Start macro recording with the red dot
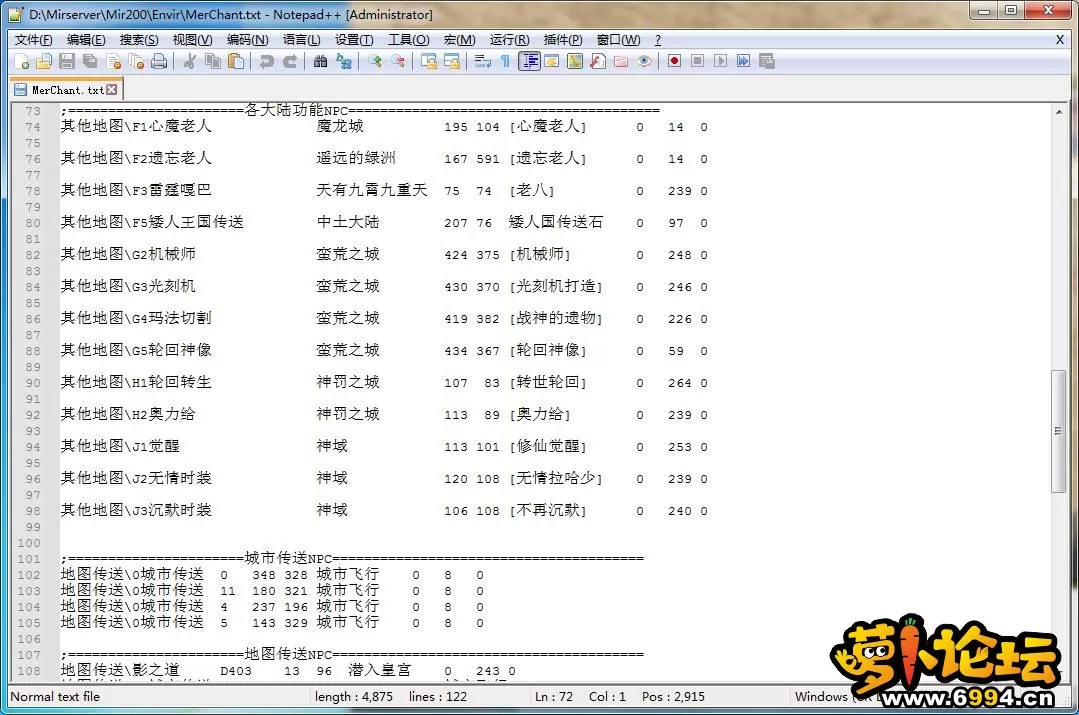This screenshot has height=715, width=1079. (x=674, y=61)
